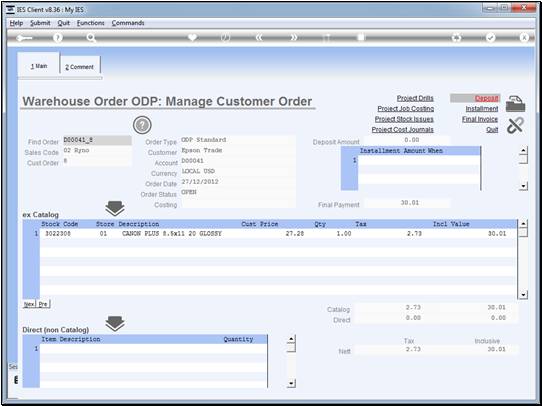Click the key icon in the toolbar
The image size is (542, 406).
tap(24, 38)
